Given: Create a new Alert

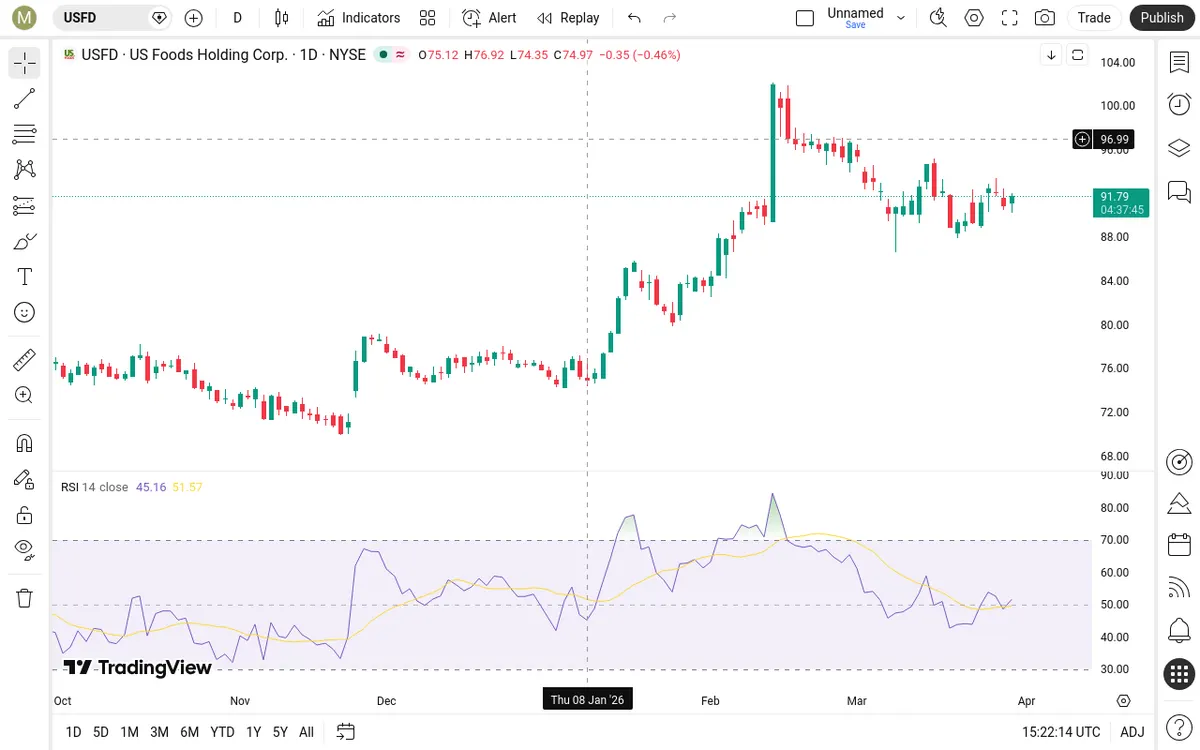Looking at the screenshot, I should click(x=490, y=17).
